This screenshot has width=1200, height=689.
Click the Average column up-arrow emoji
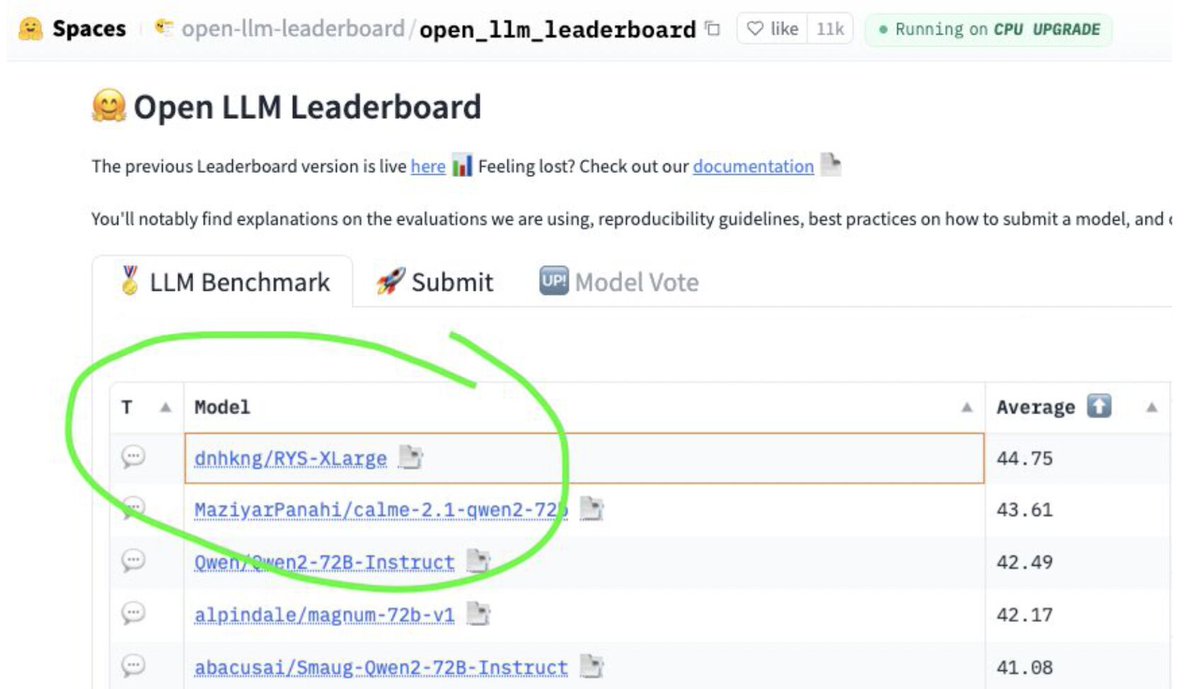click(x=1099, y=407)
